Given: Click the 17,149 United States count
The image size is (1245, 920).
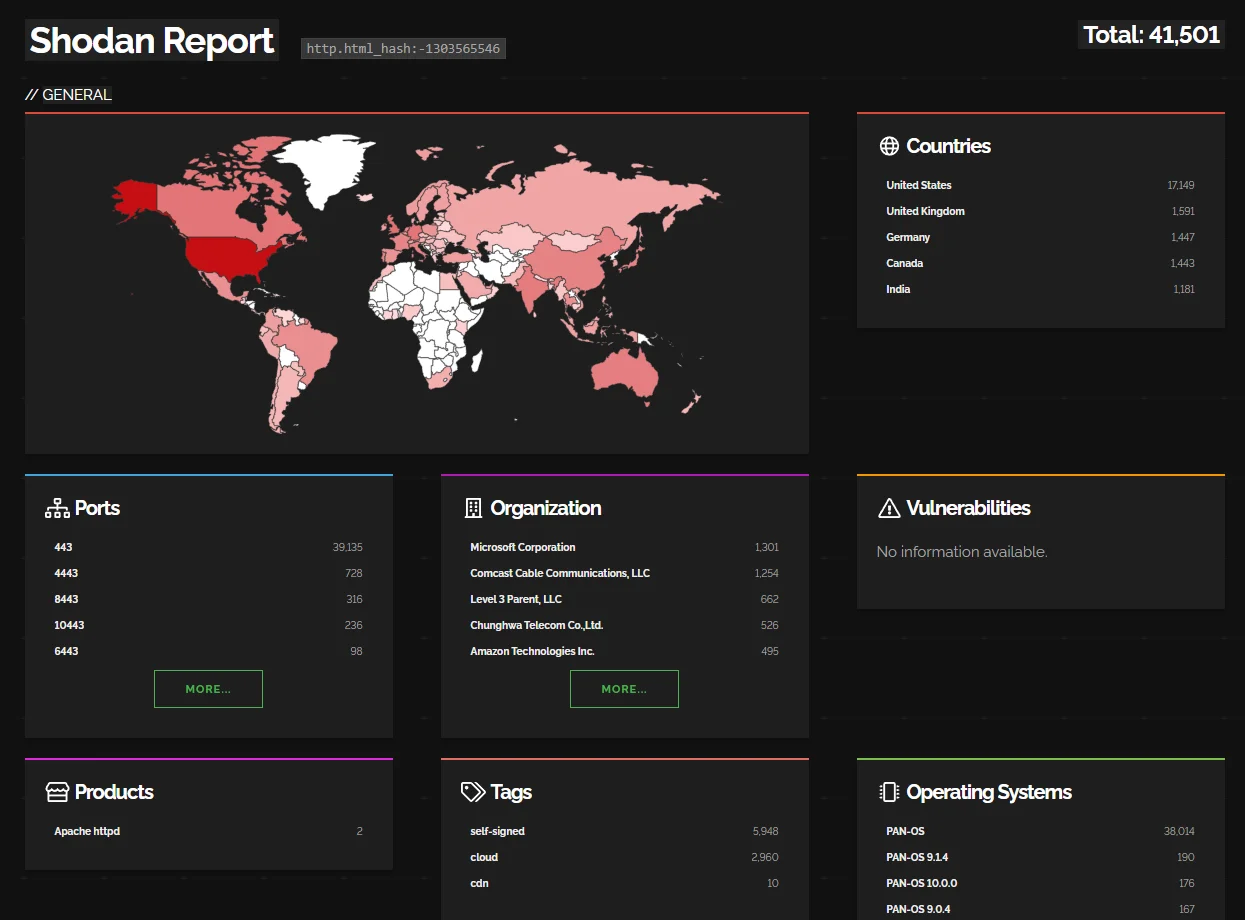Looking at the screenshot, I should pos(1181,185).
